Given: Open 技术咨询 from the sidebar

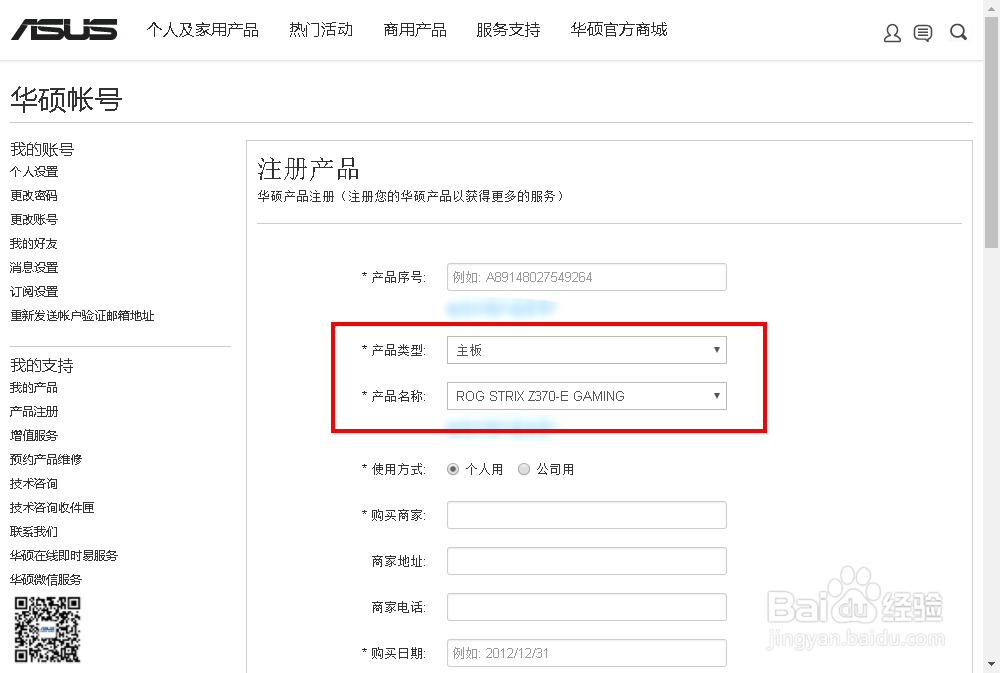Looking at the screenshot, I should click(32, 483).
